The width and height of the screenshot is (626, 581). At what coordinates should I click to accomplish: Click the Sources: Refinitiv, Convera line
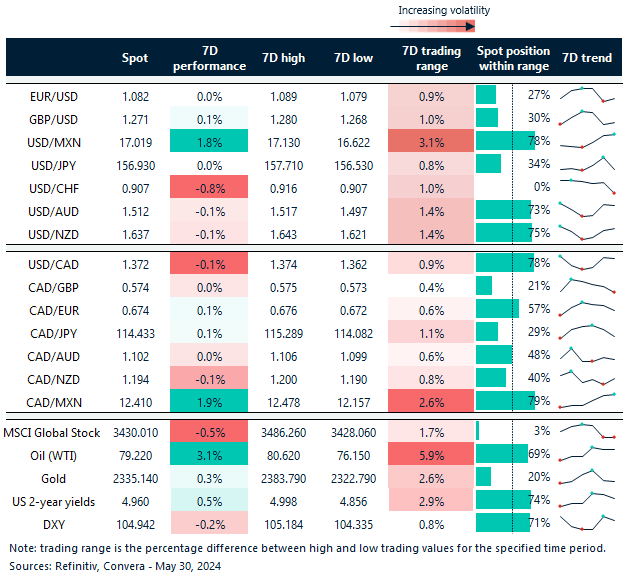[x=112, y=565]
